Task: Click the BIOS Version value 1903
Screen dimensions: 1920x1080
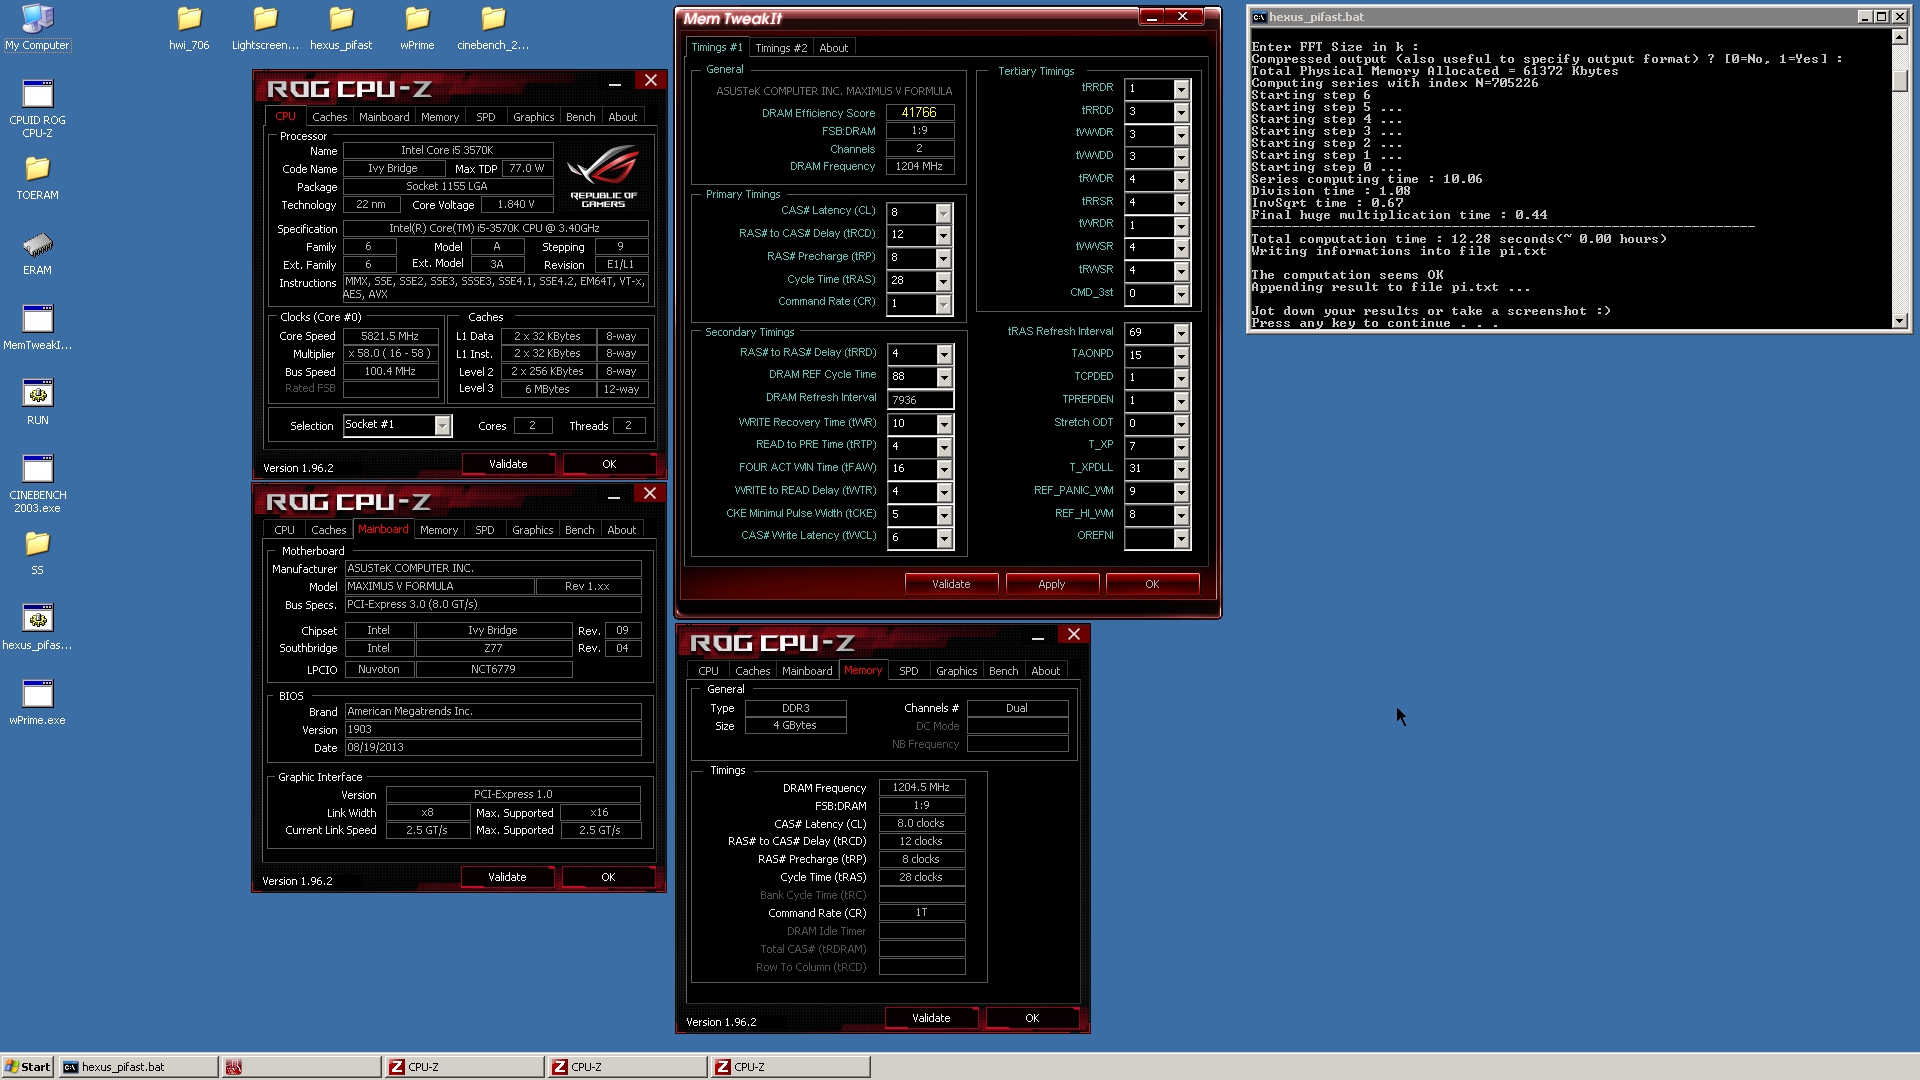Action: coord(492,730)
